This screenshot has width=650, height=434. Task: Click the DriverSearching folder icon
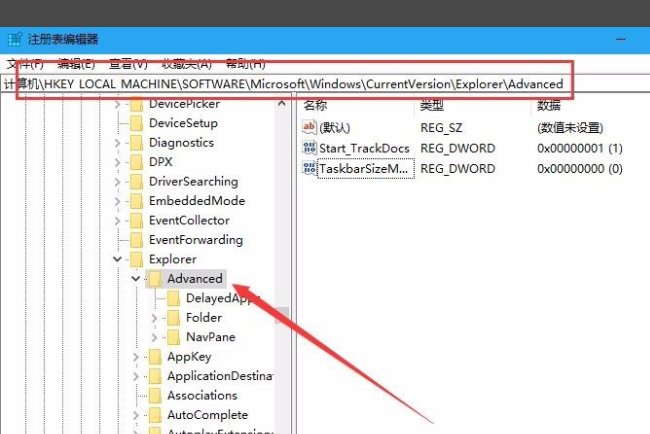pyautogui.click(x=136, y=181)
